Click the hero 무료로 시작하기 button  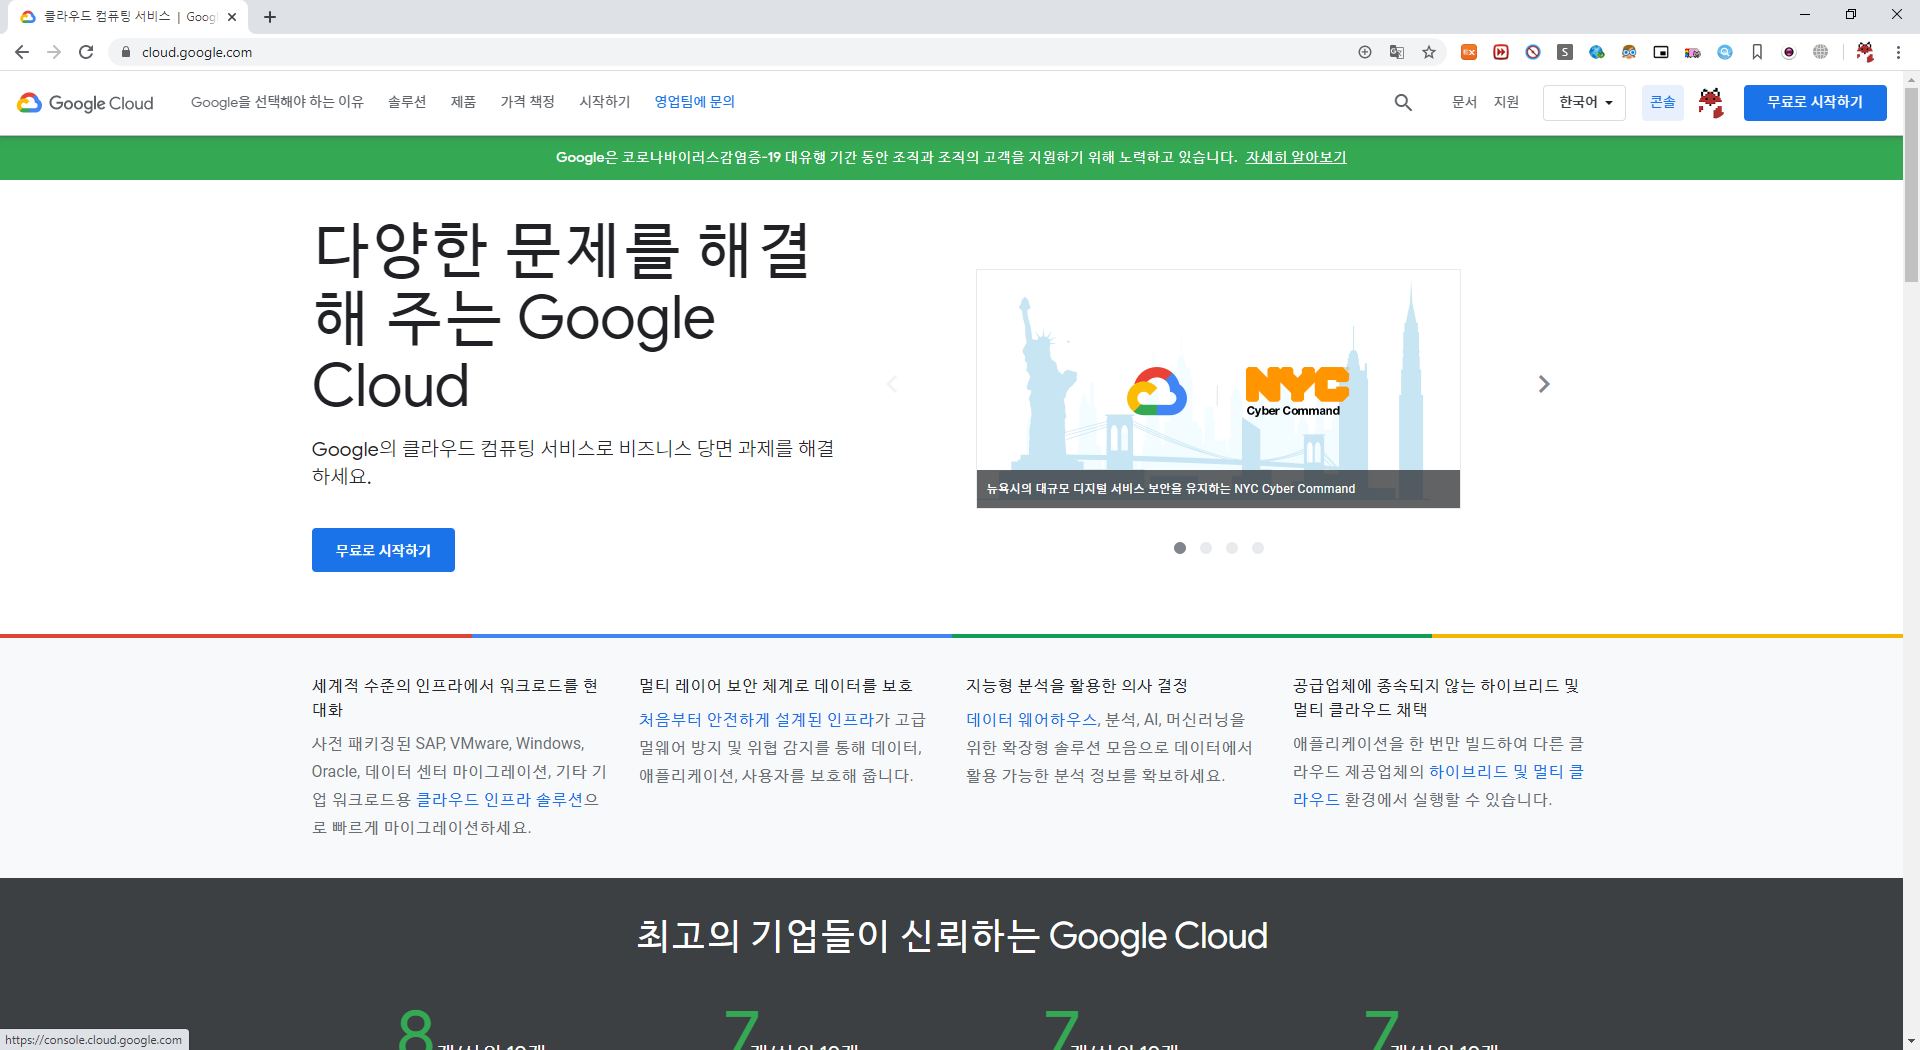tap(383, 550)
